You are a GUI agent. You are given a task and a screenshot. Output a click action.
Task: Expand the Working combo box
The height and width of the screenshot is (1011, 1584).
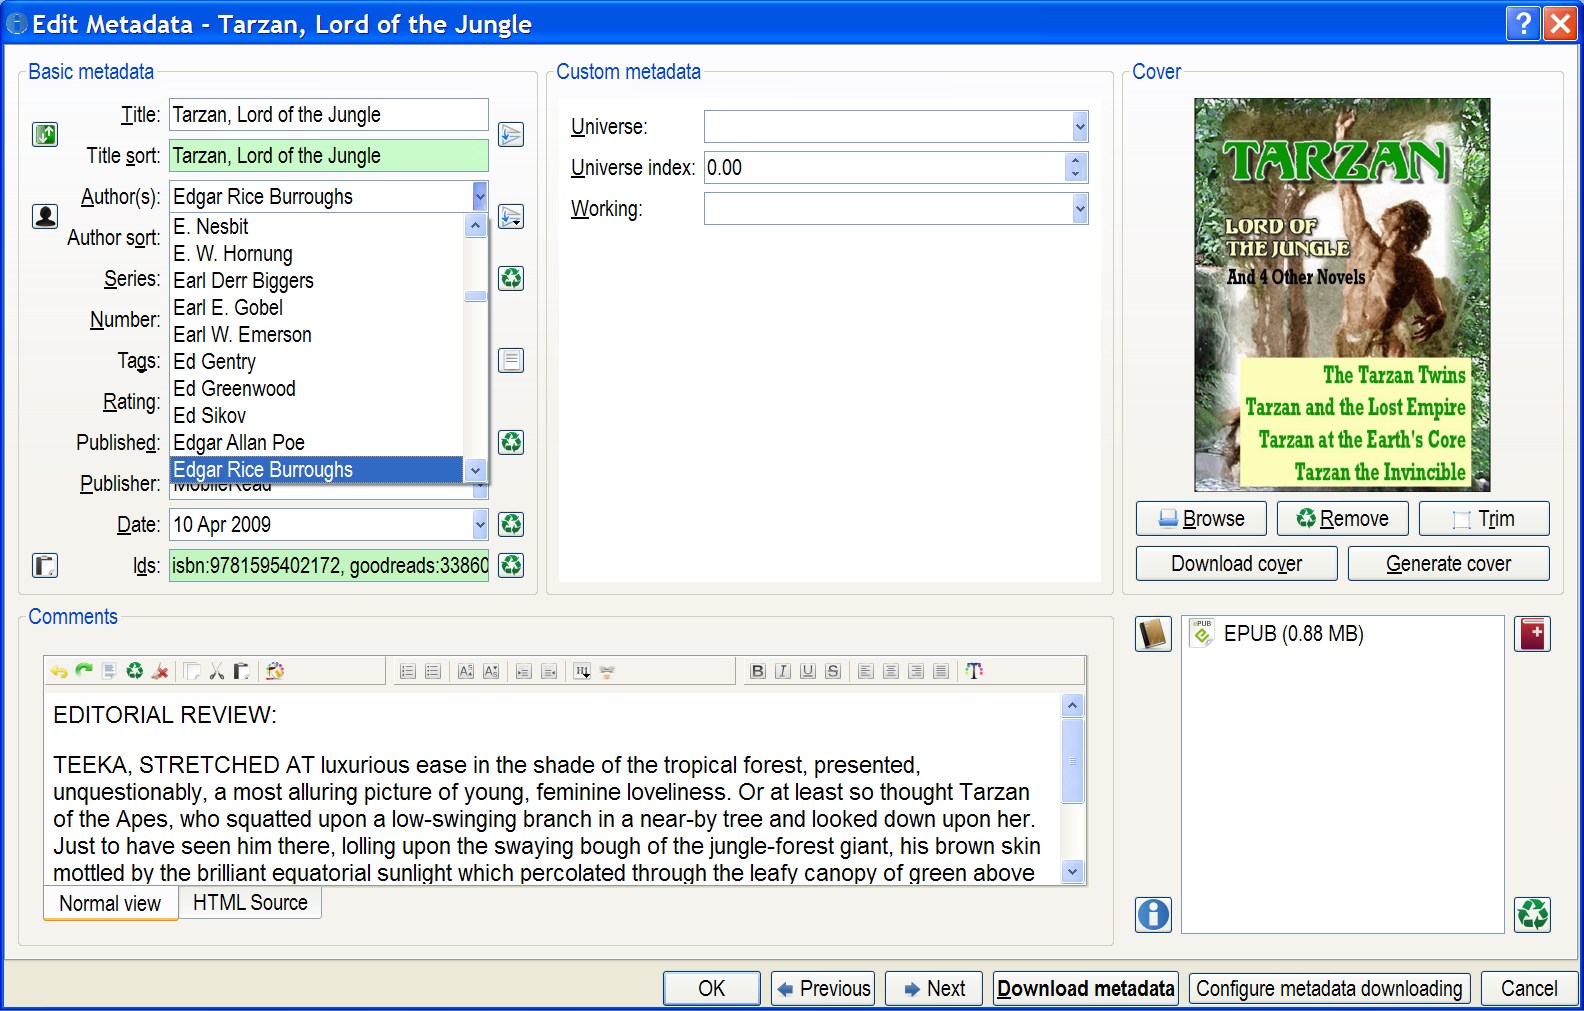point(1080,209)
